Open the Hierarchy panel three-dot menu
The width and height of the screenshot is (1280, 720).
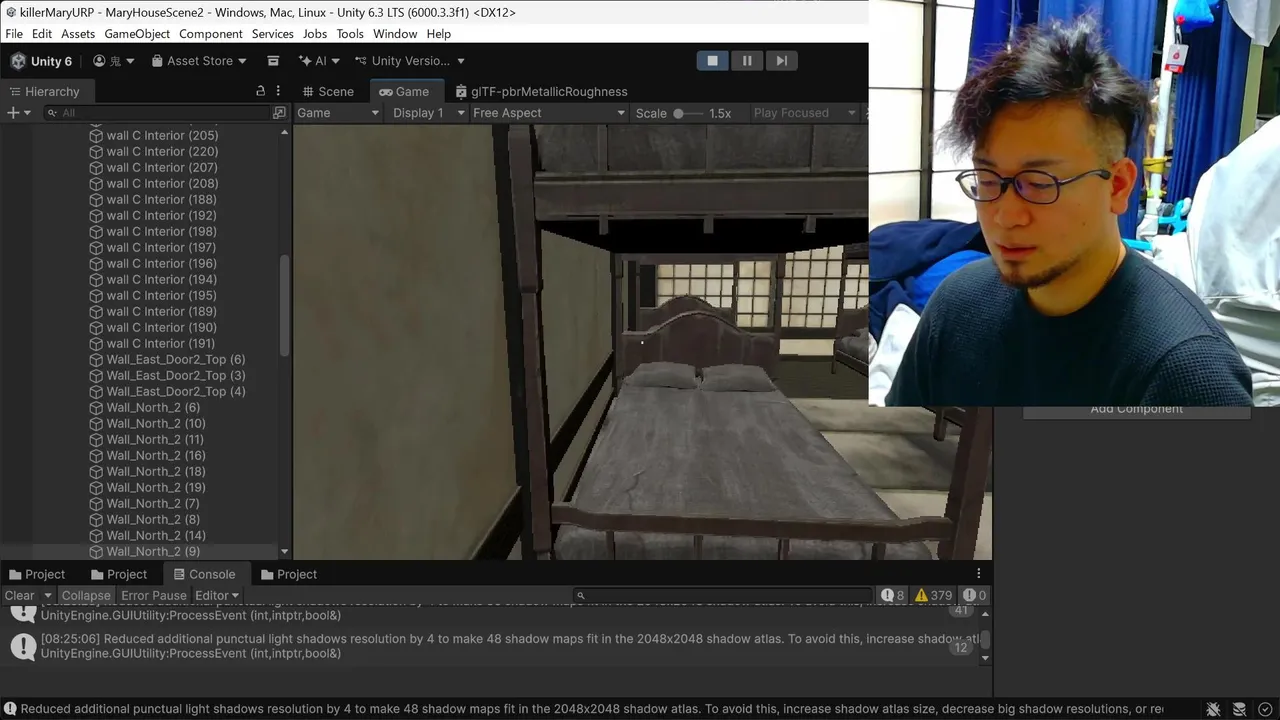279,91
